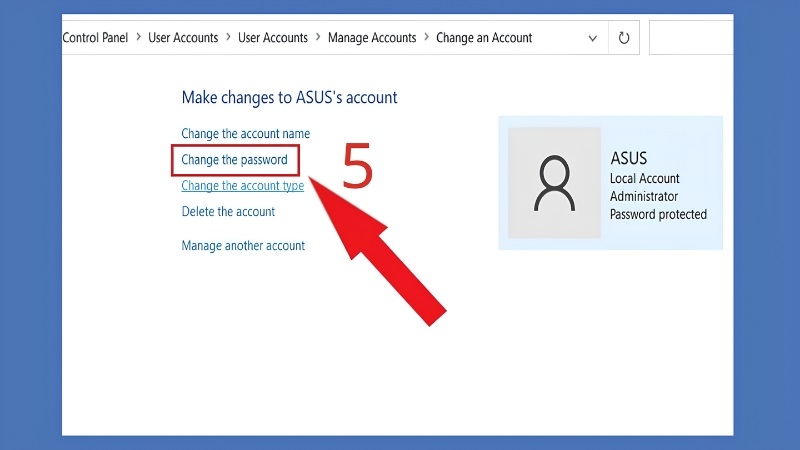Click the Make changes to ASUS's account heading
Image resolution: width=800 pixels, height=450 pixels.
tap(289, 97)
